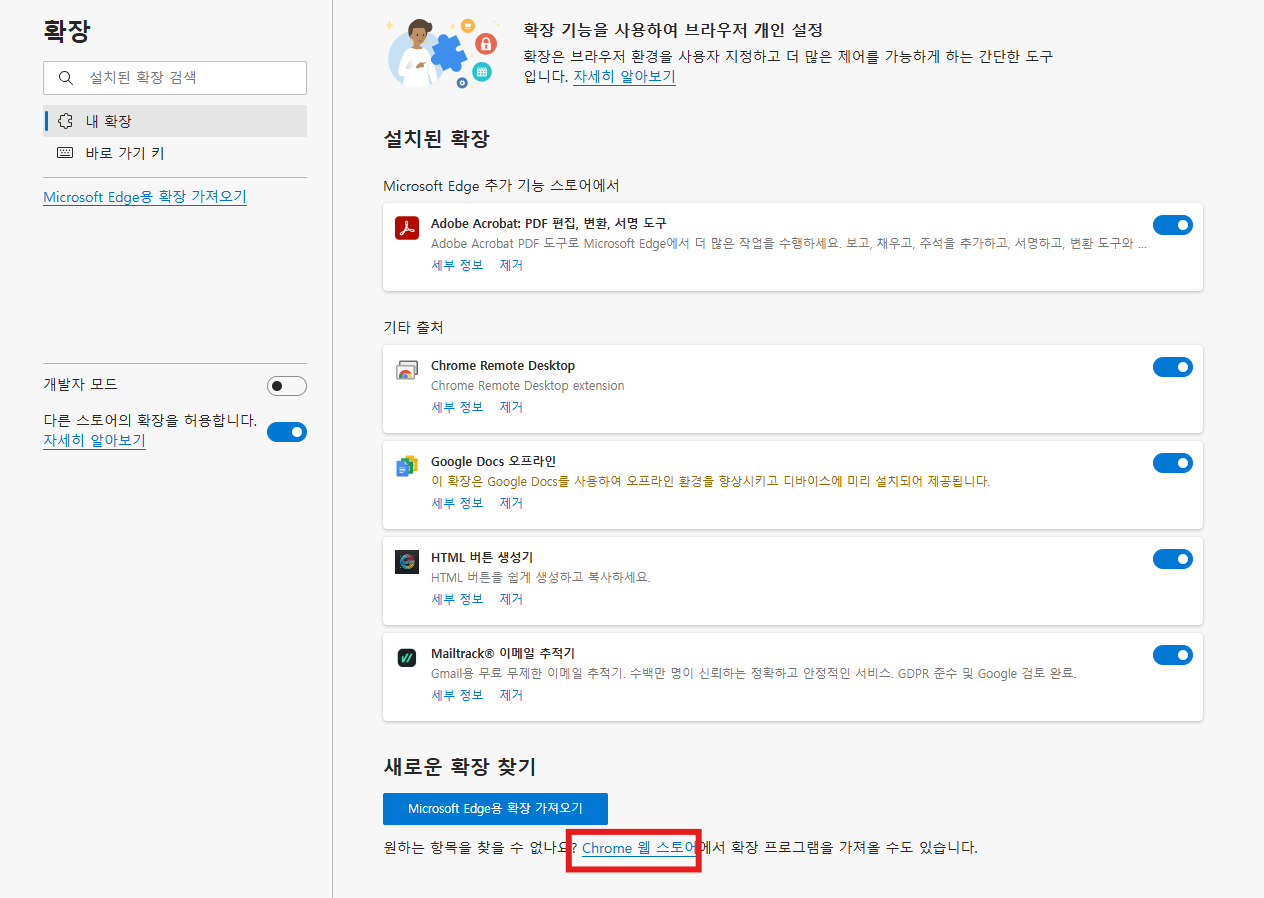Click 자세히 알아보기 under 다른 스토어 setting
The image size is (1264, 898).
pyautogui.click(x=94, y=440)
